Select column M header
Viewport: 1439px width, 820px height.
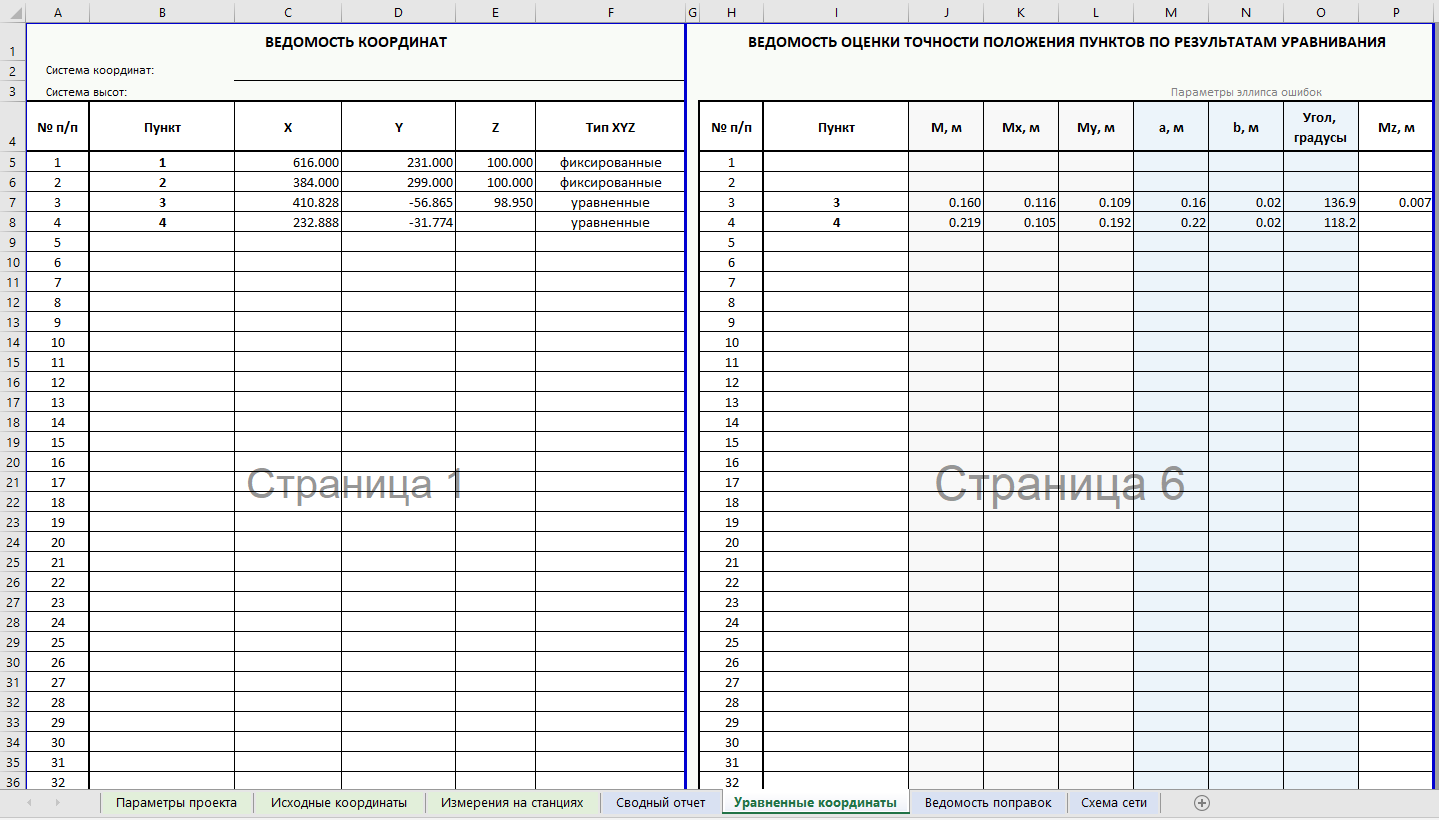[x=1171, y=12]
